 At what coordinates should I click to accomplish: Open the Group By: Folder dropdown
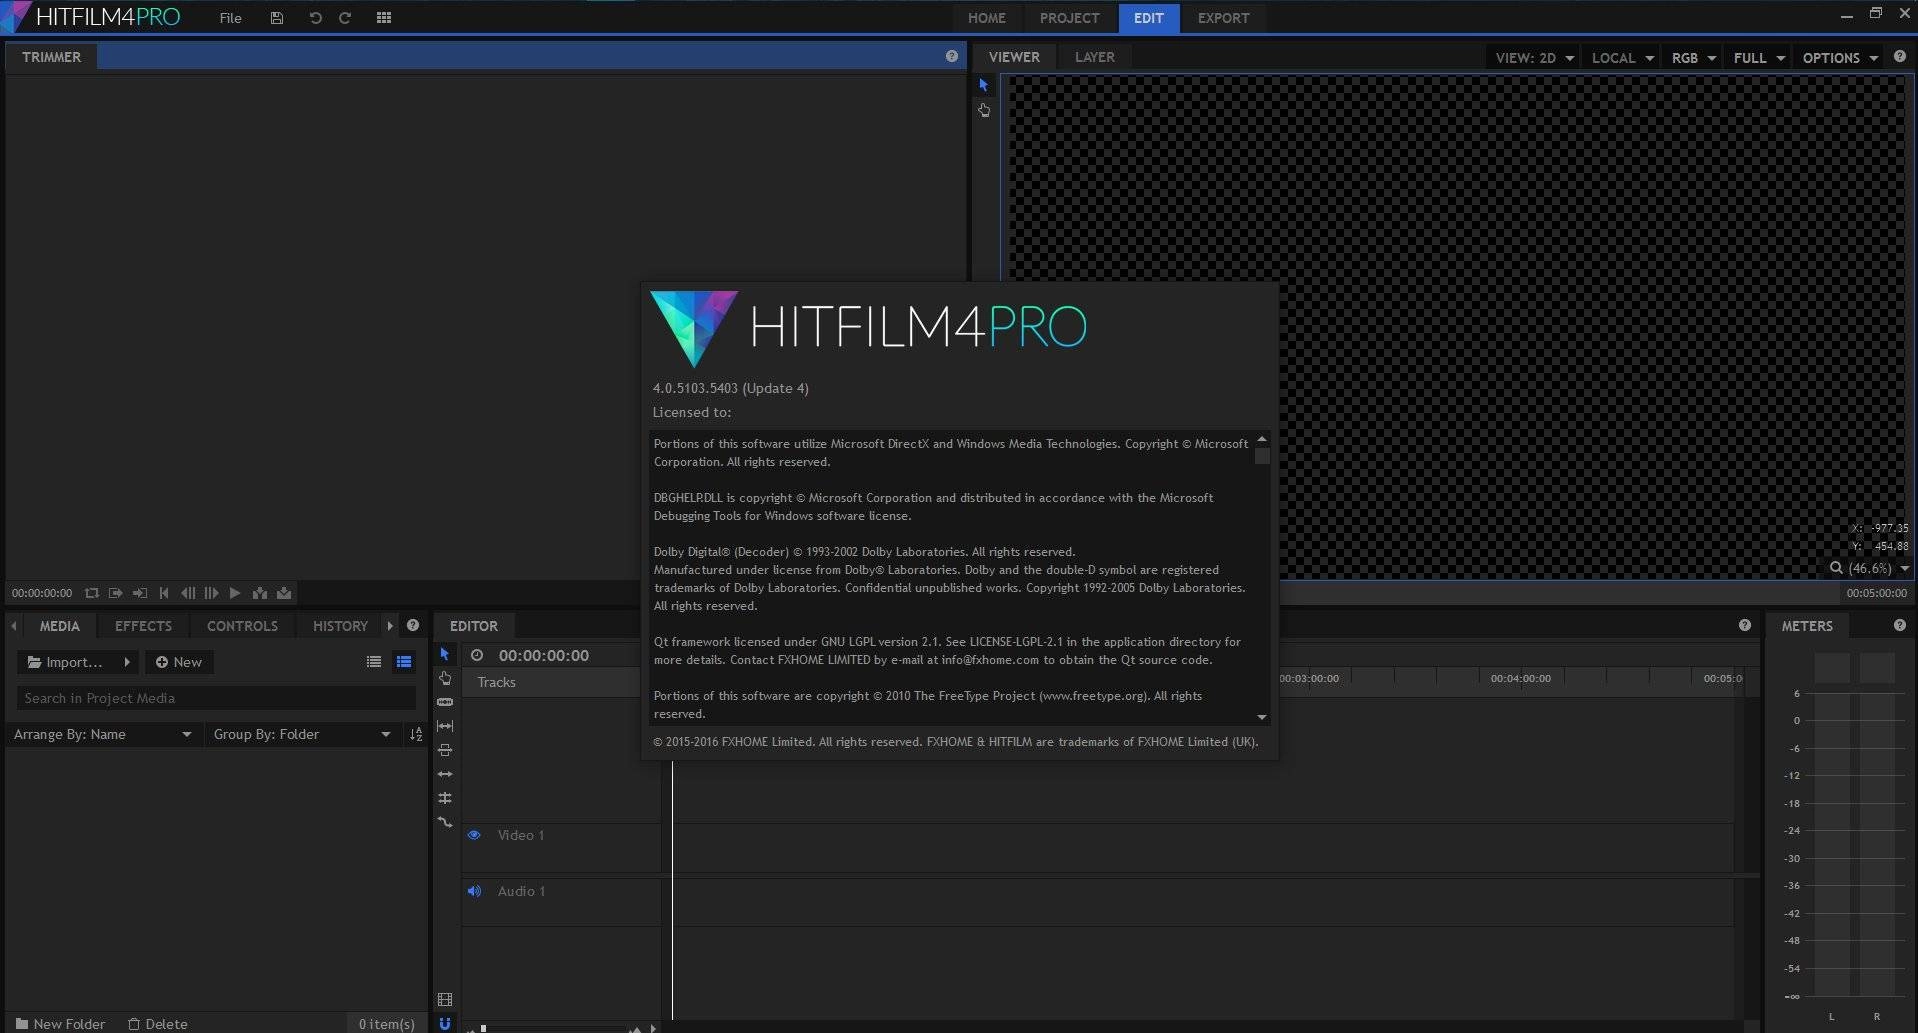[302, 735]
